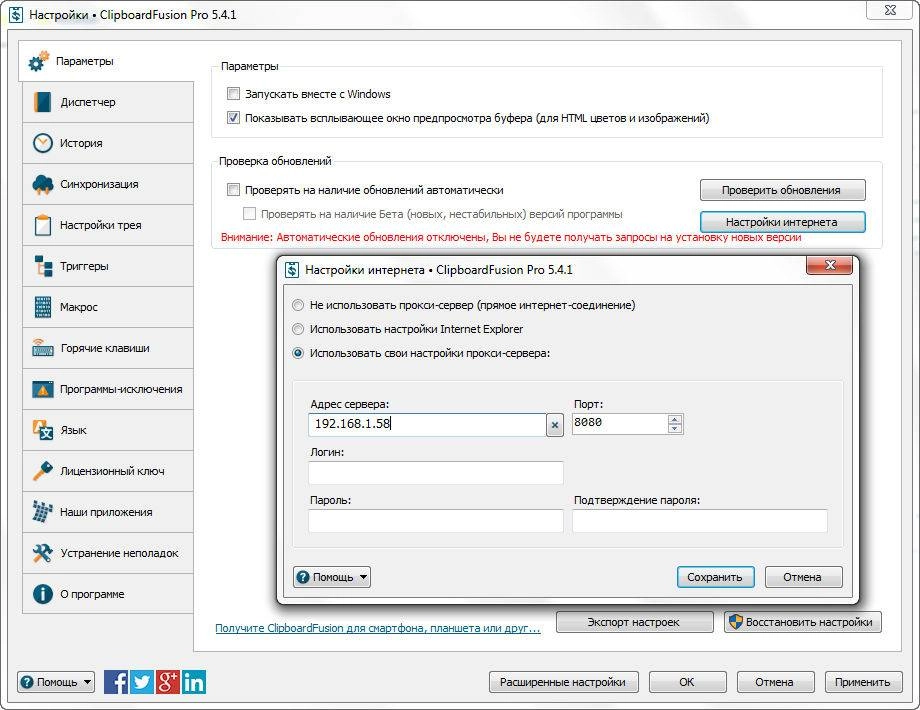
Task: Click the main window OK button
Action: [687, 682]
